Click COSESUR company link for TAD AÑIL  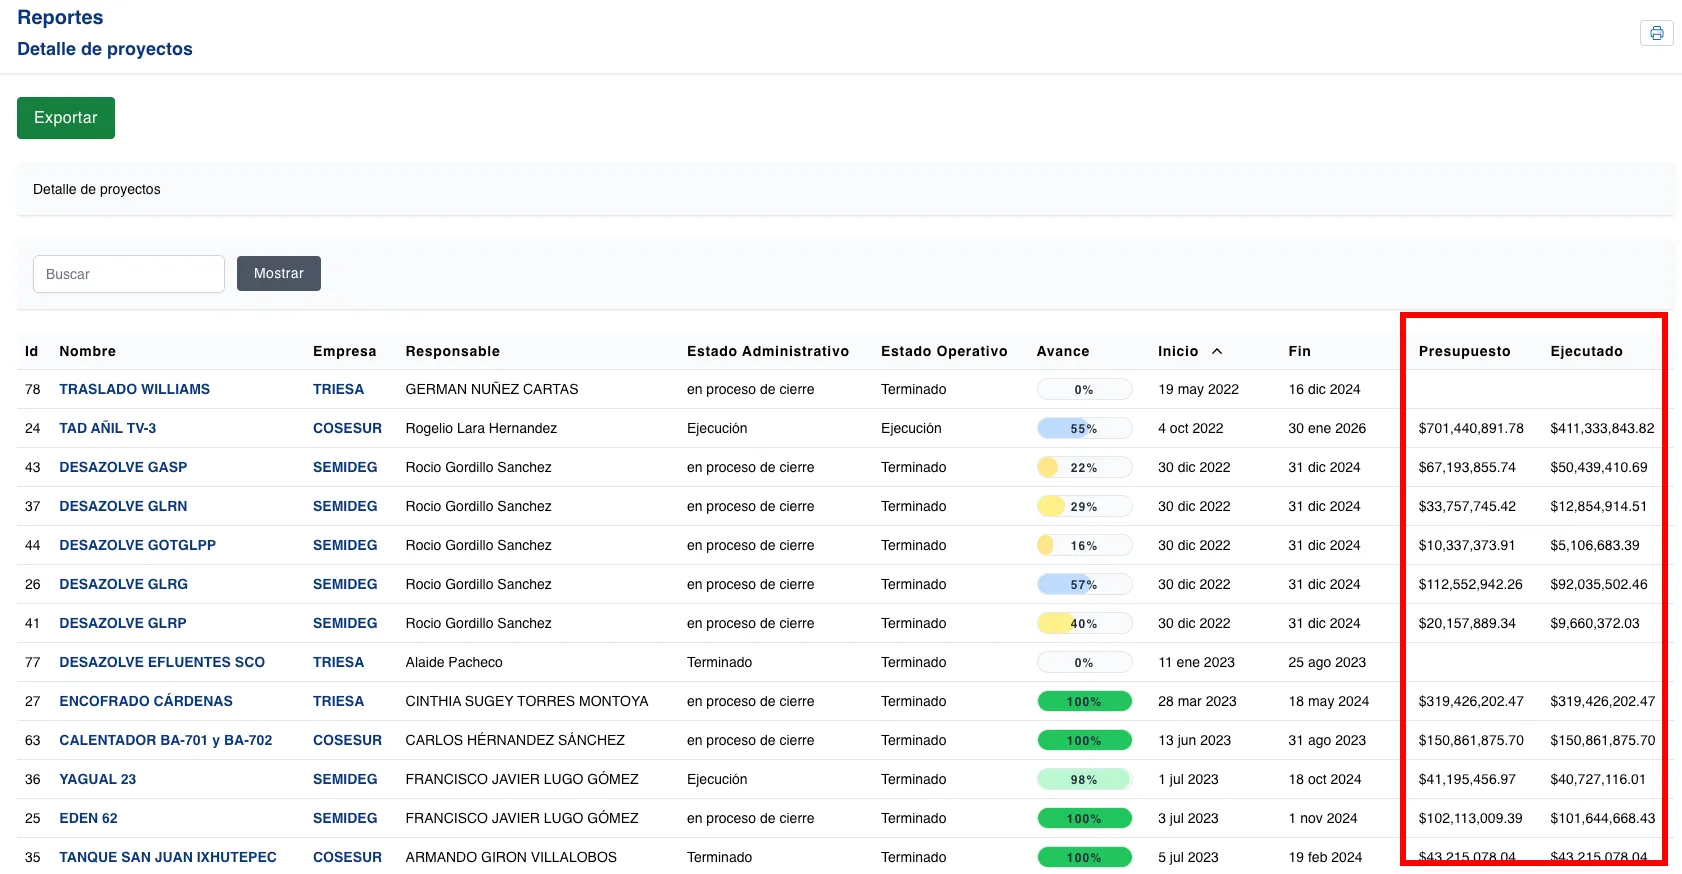click(347, 428)
